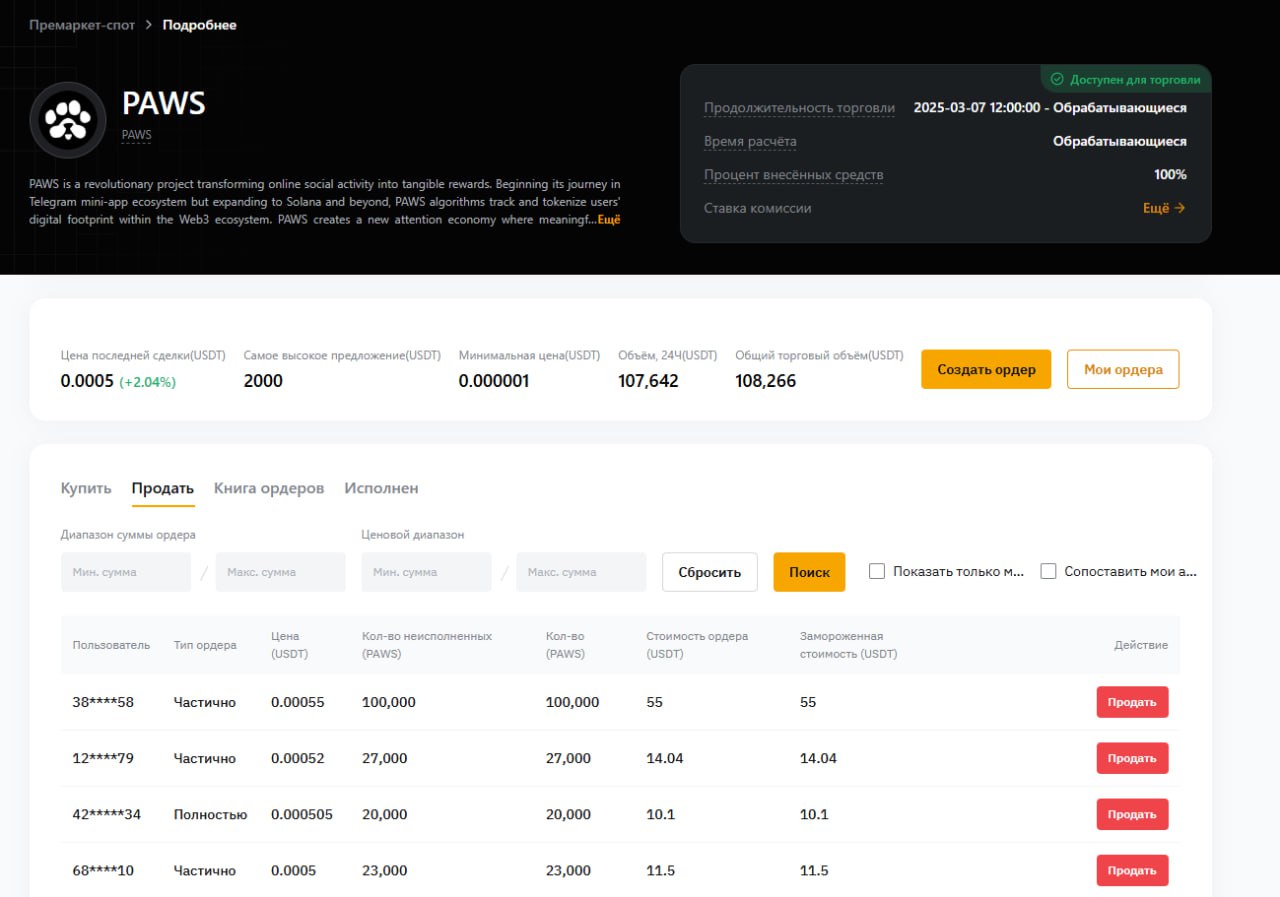Image resolution: width=1280 pixels, height=897 pixels.
Task: Click the 'Время расчёта' label
Action: [x=750, y=141]
